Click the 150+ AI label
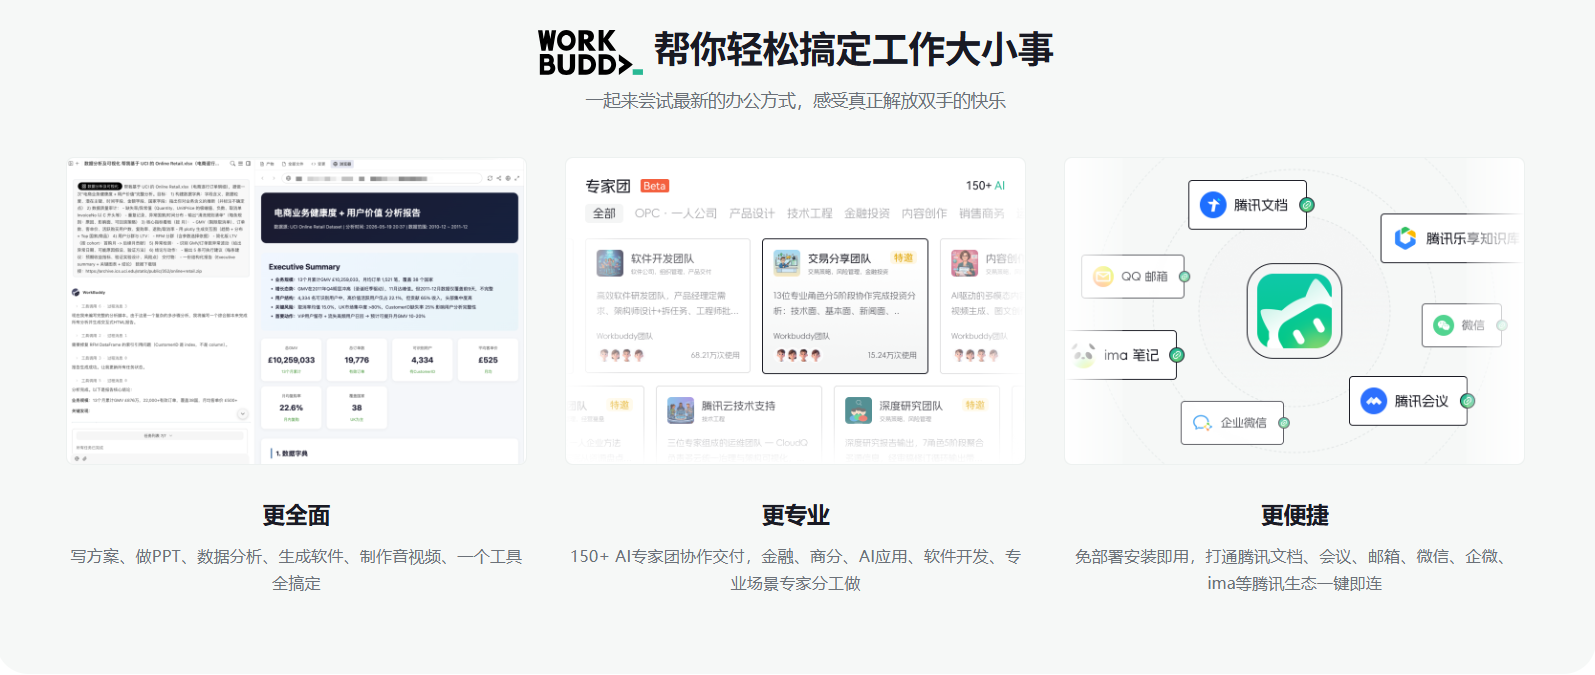The height and width of the screenshot is (675, 1595). pyautogui.click(x=985, y=186)
